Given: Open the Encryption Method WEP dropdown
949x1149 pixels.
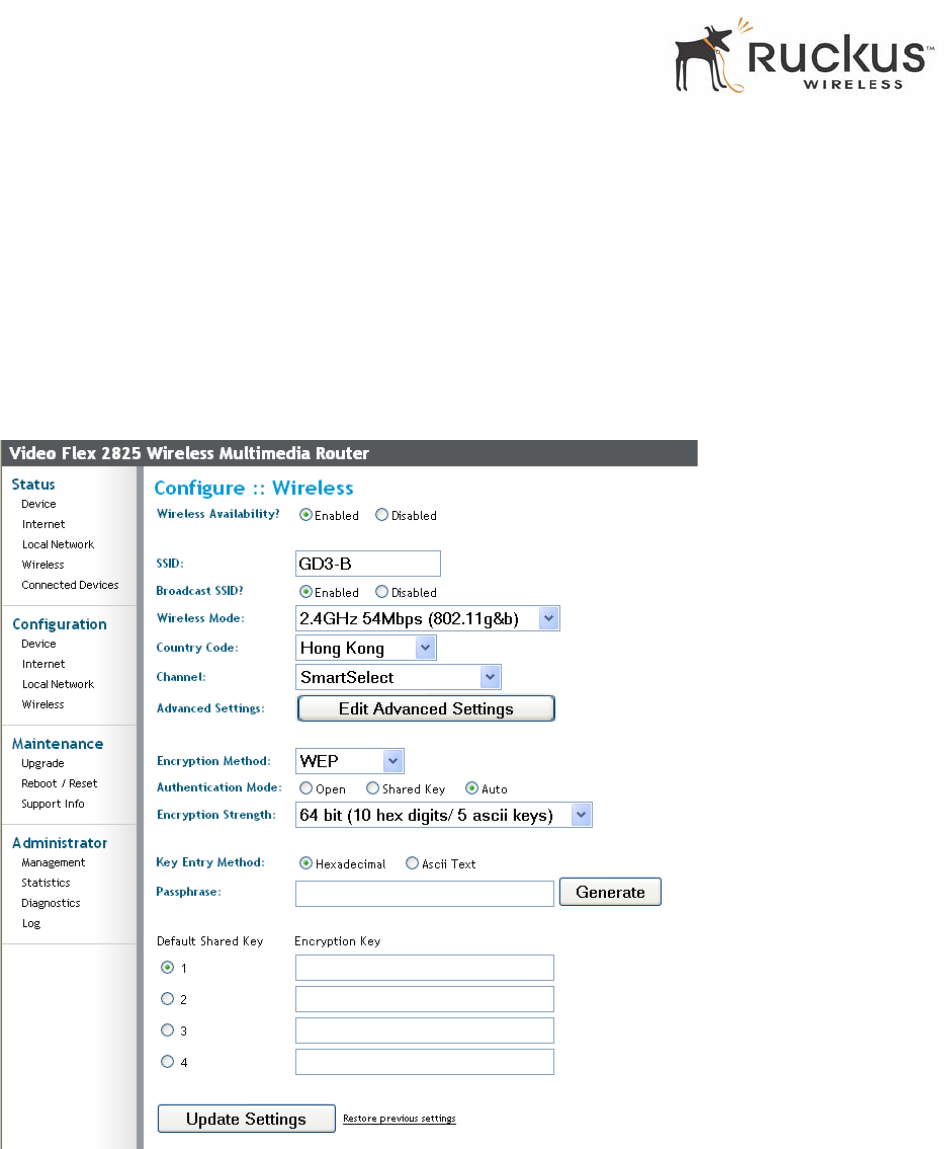Looking at the screenshot, I should (350, 761).
